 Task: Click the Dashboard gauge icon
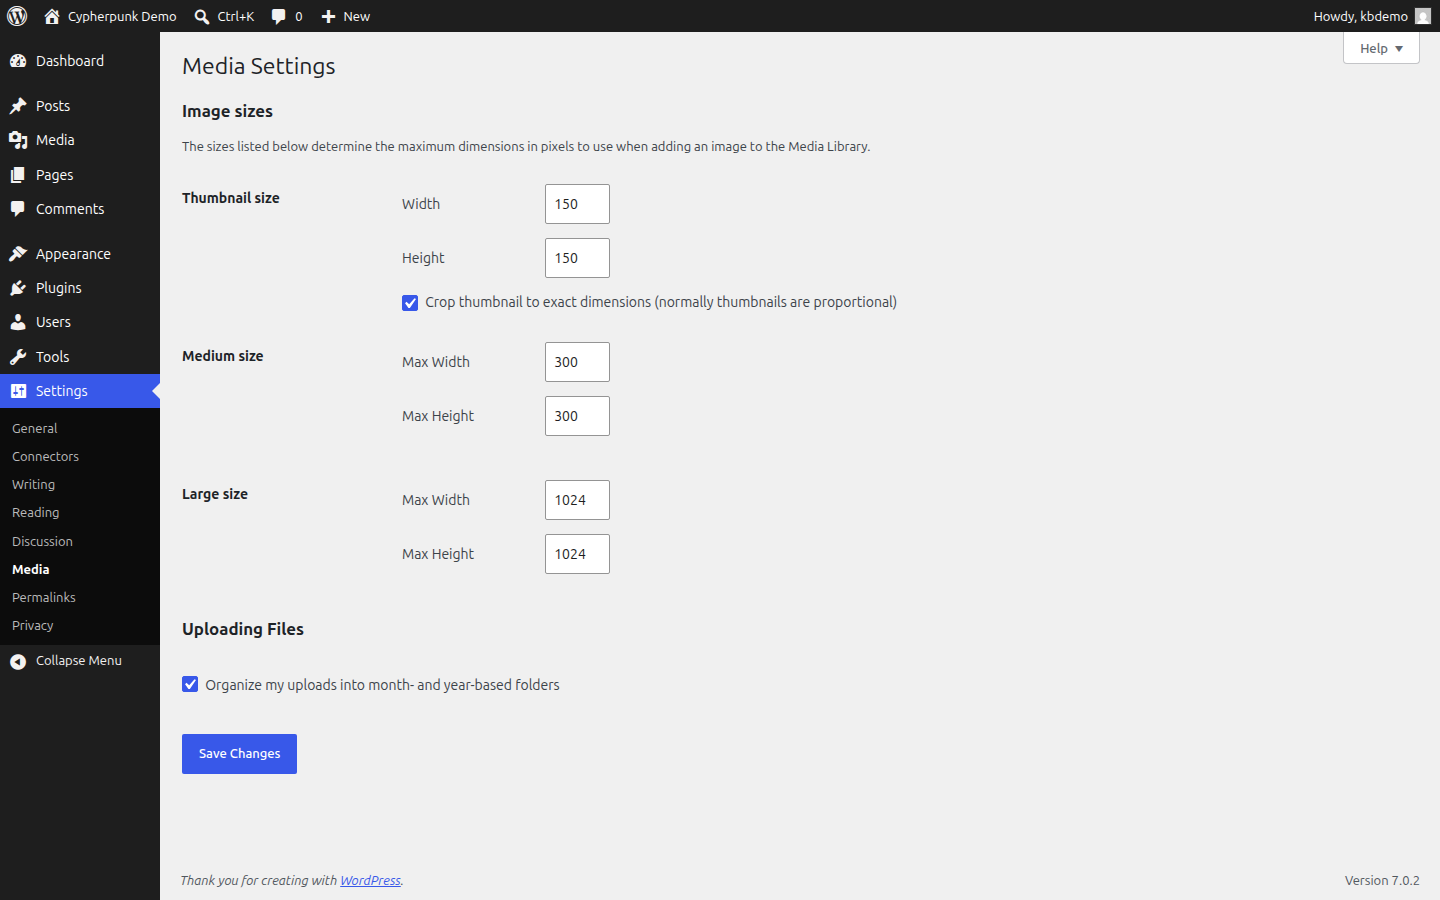click(x=18, y=61)
